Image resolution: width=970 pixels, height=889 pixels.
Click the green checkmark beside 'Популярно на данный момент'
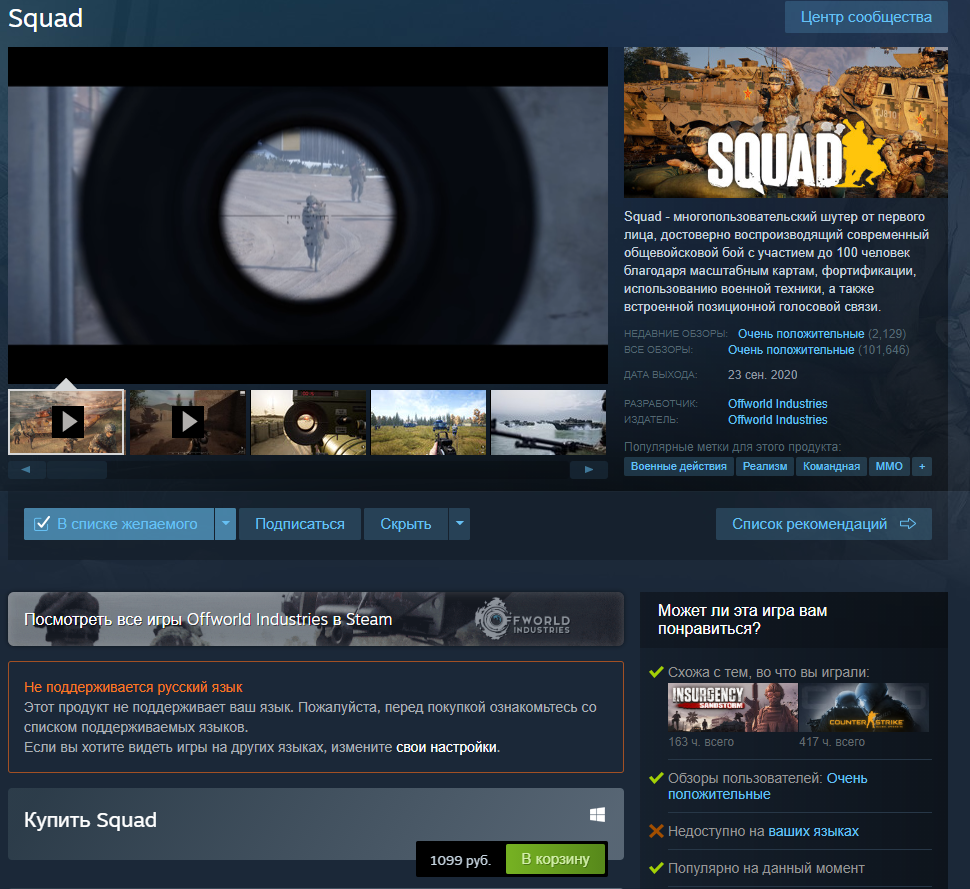coord(656,868)
